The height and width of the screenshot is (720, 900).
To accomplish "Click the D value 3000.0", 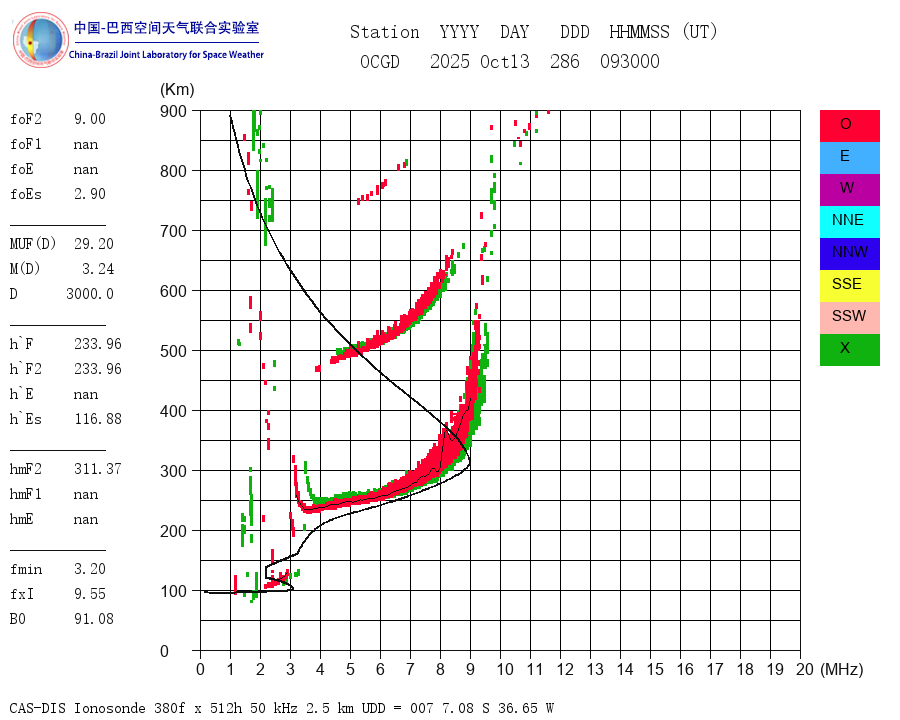I will point(90,294).
